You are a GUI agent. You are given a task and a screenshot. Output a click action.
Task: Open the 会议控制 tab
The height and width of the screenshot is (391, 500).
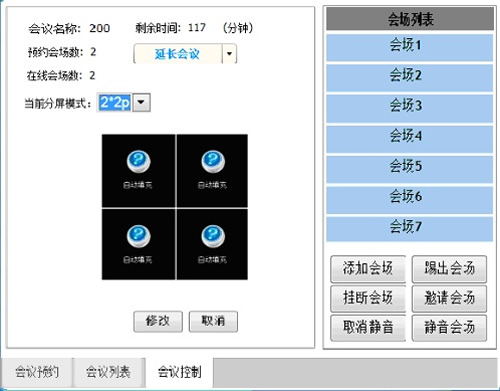tap(180, 372)
